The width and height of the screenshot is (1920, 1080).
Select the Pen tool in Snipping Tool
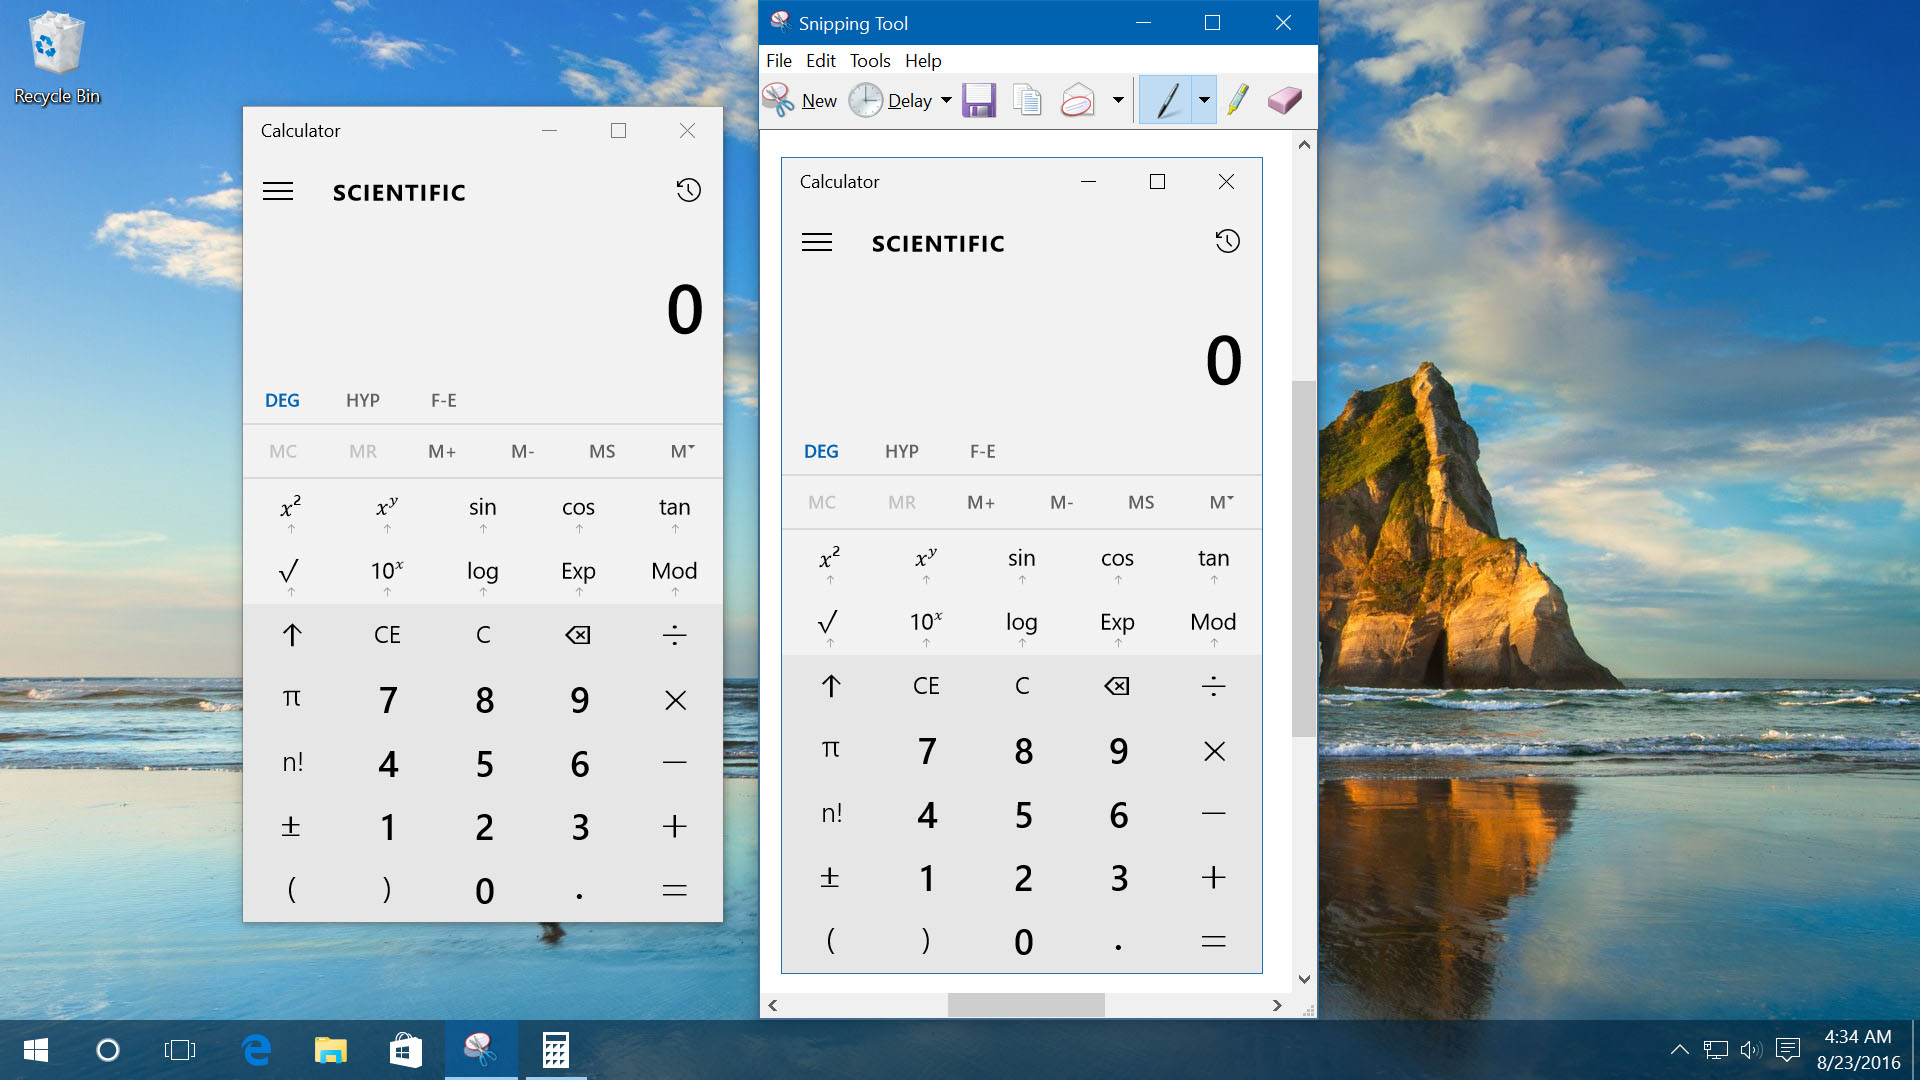1166,100
